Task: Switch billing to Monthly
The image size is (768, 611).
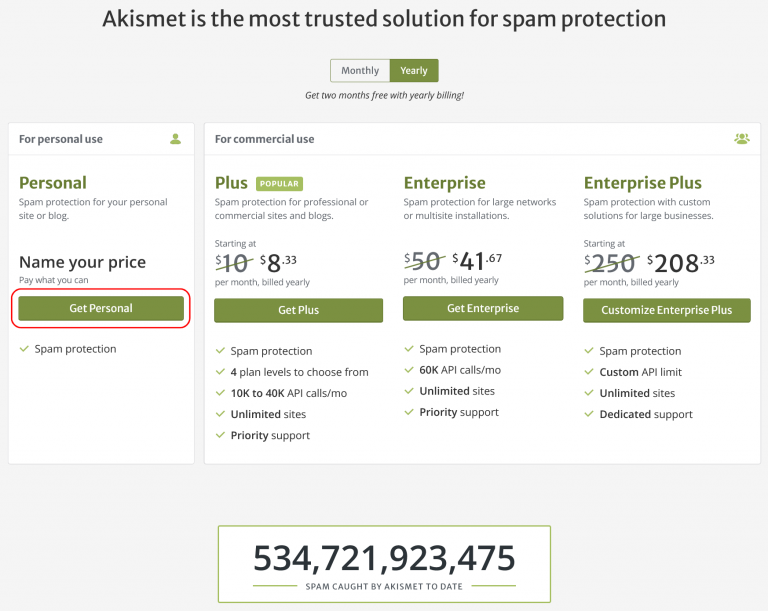Action: 360,71
